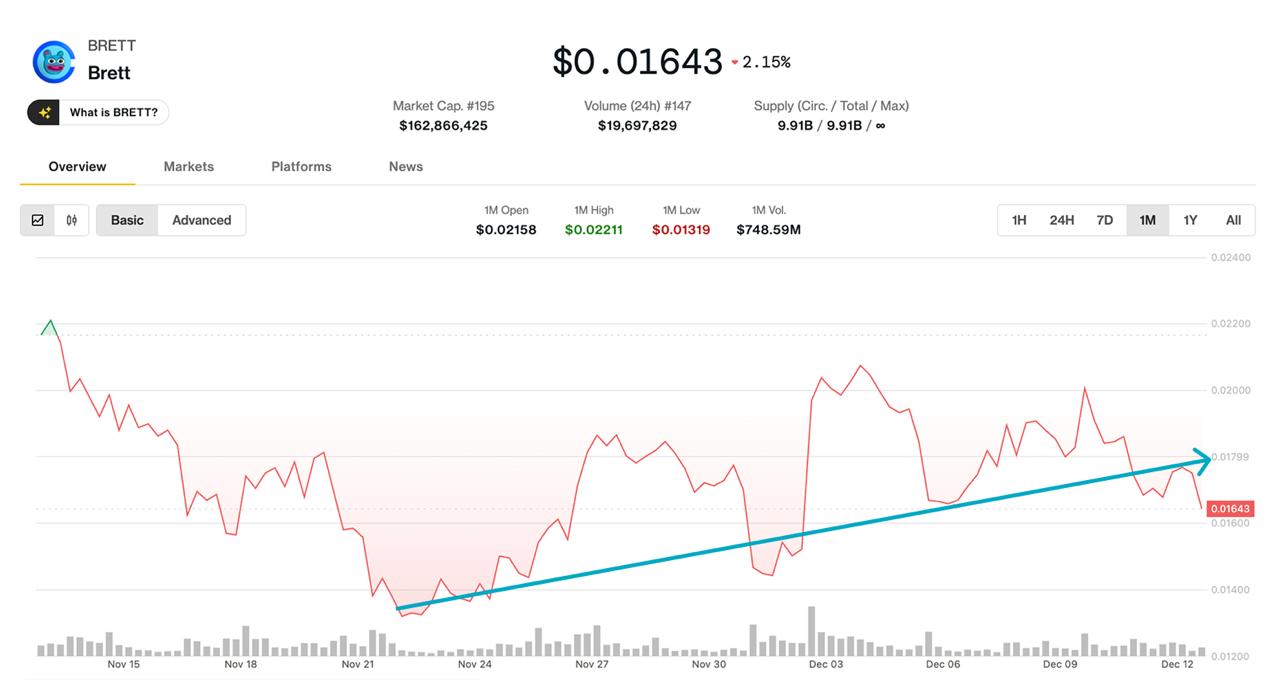This screenshot has width=1280, height=697.
Task: Select the 7D timeframe button
Action: [x=1104, y=220]
